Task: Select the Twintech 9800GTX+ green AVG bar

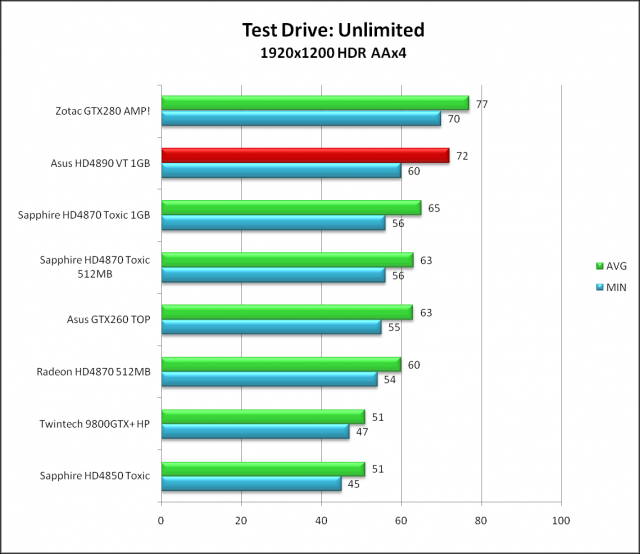Action: pyautogui.click(x=263, y=416)
